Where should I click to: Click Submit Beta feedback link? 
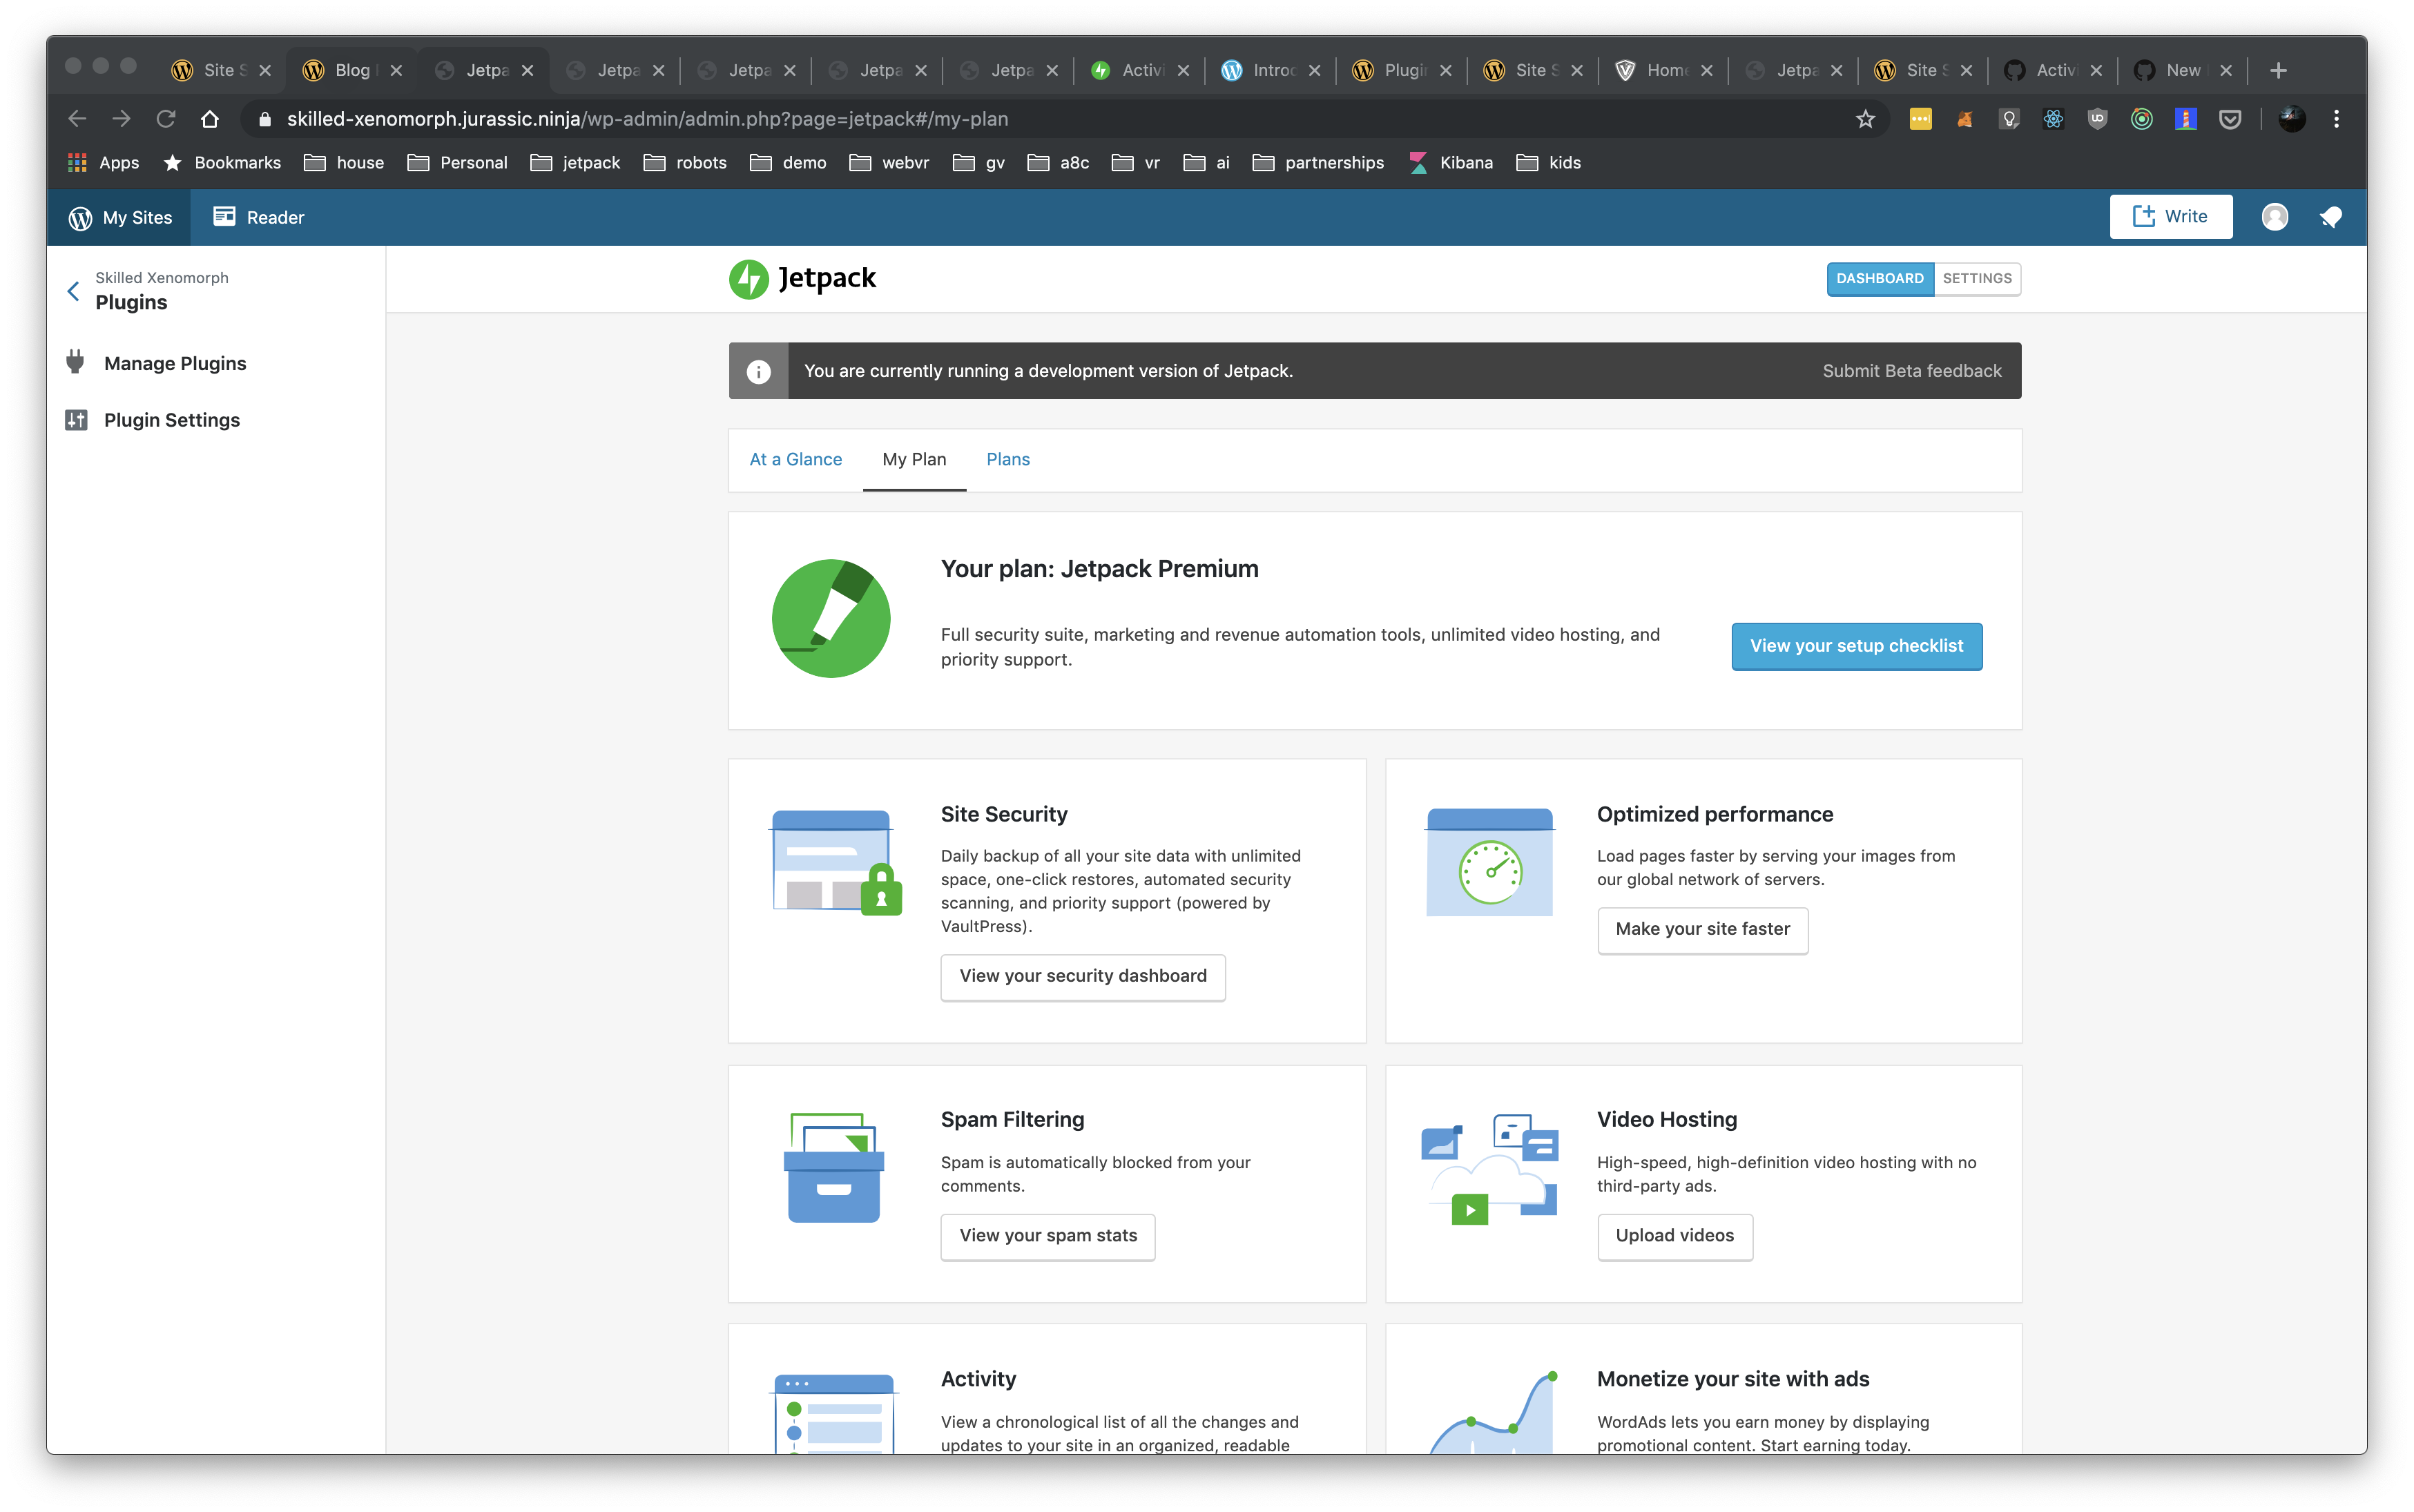tap(1911, 371)
